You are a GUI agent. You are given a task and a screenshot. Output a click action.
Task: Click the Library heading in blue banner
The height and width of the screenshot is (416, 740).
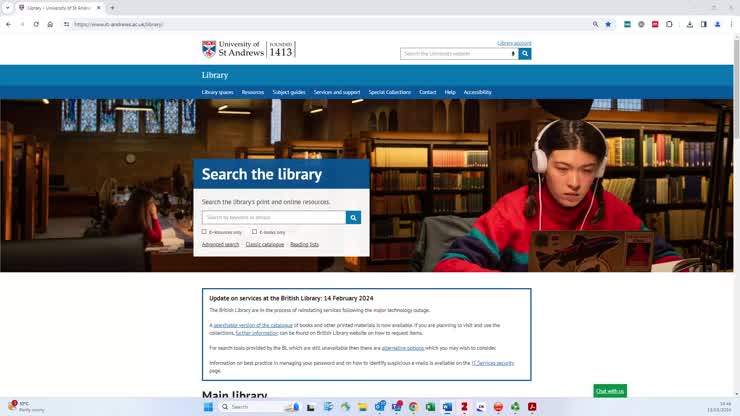(215, 75)
